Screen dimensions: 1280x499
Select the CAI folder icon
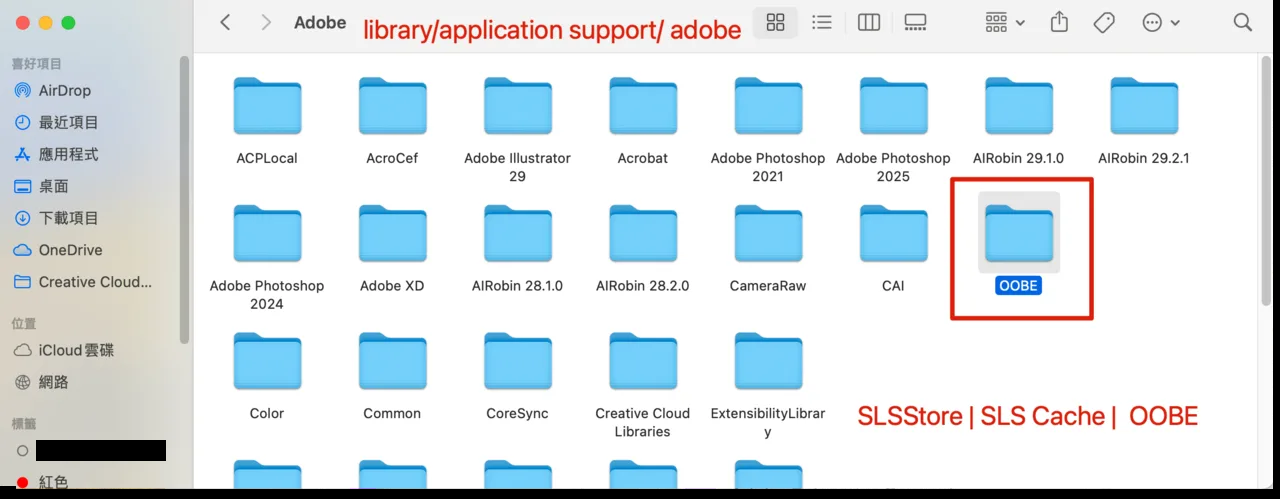click(x=893, y=234)
